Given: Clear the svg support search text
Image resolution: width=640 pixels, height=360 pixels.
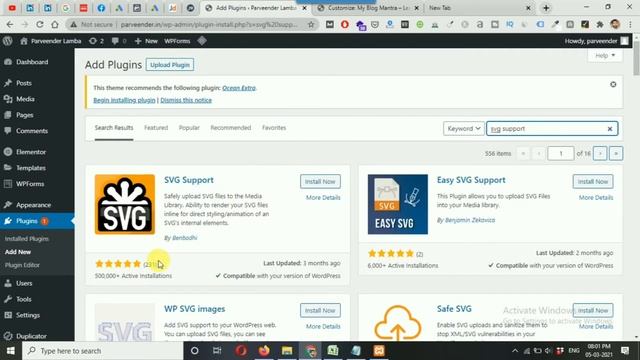Looking at the screenshot, I should click(x=610, y=129).
